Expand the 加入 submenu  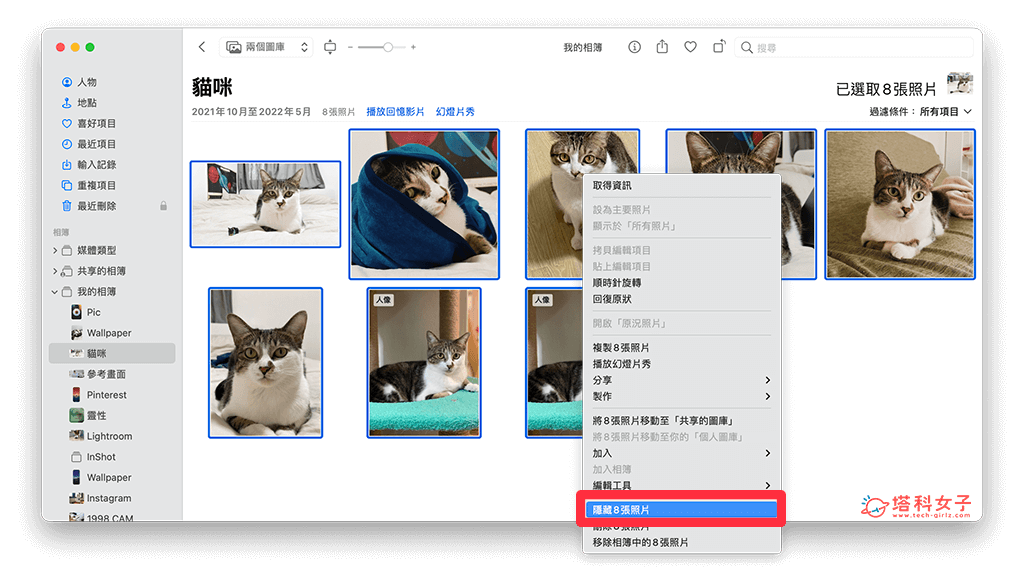(x=682, y=453)
